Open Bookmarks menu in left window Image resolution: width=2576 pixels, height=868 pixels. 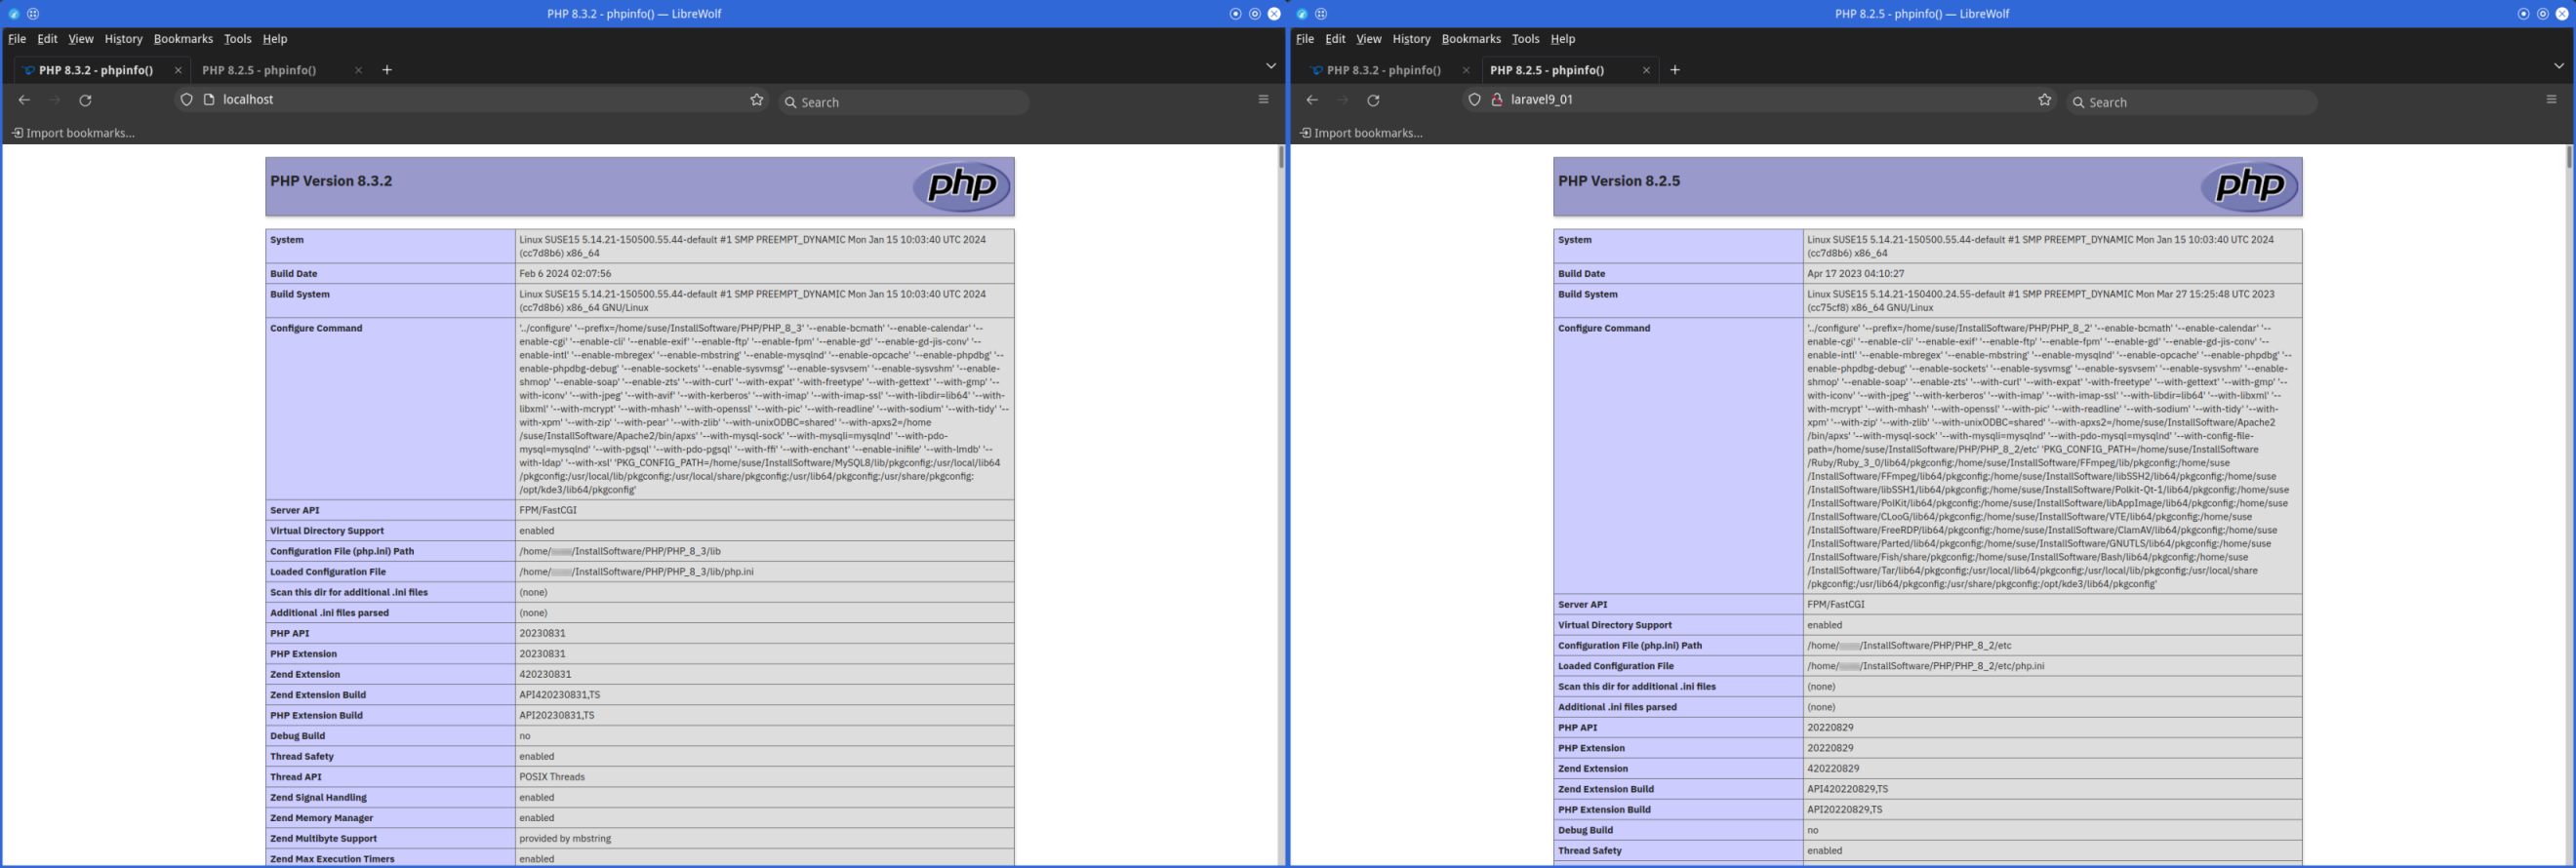(x=183, y=39)
